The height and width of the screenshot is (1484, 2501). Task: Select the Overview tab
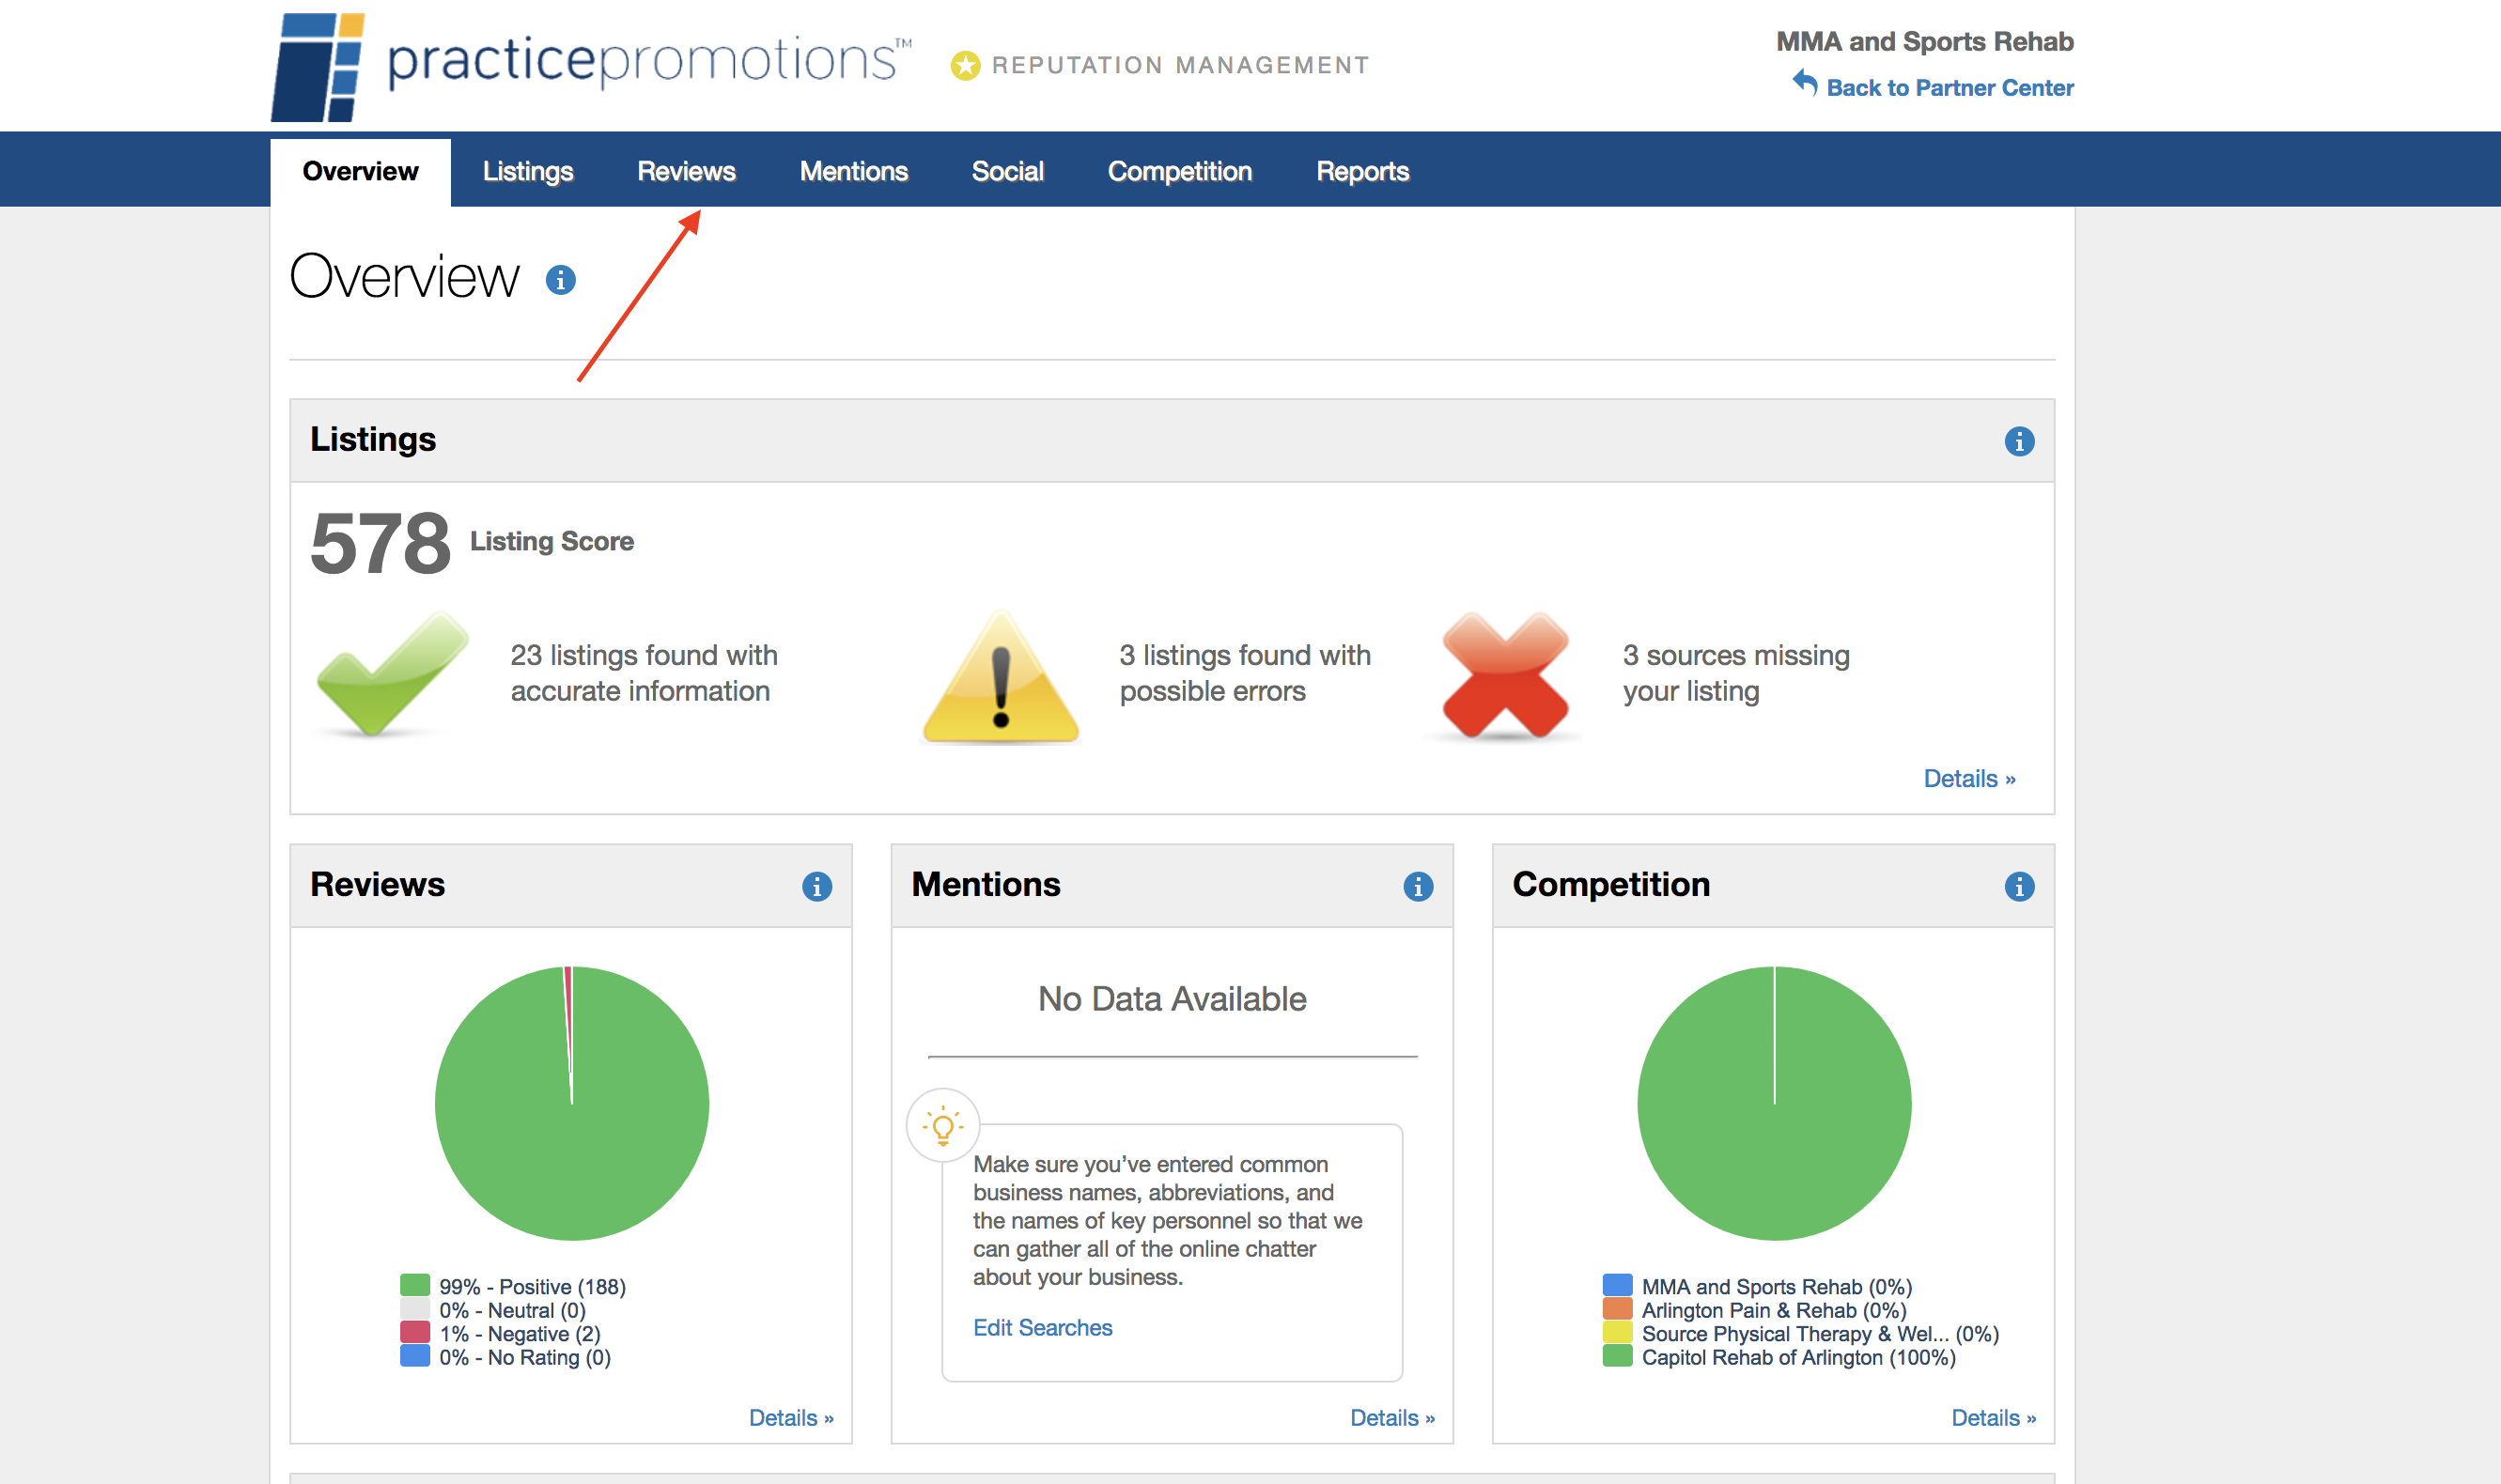point(360,172)
